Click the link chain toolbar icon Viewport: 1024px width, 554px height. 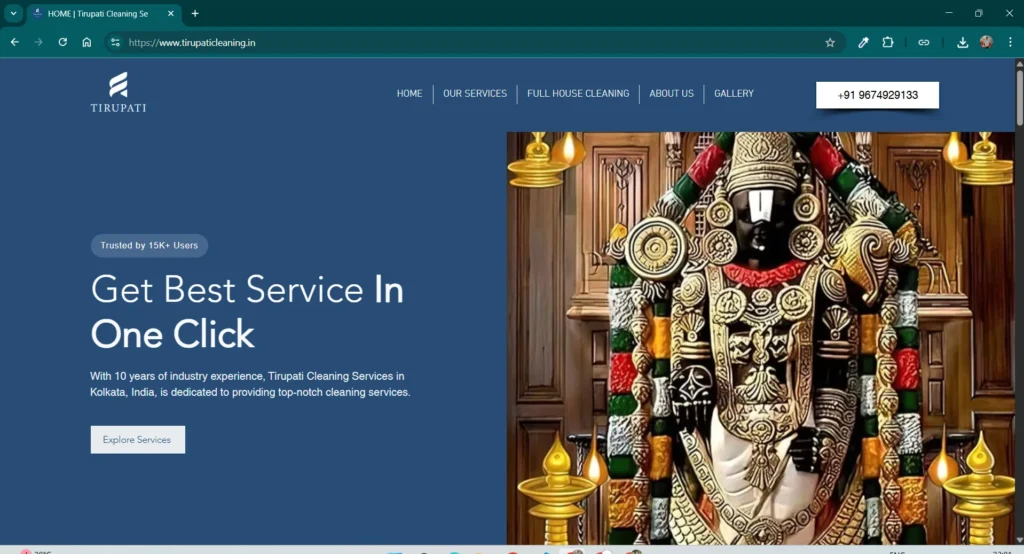[923, 42]
